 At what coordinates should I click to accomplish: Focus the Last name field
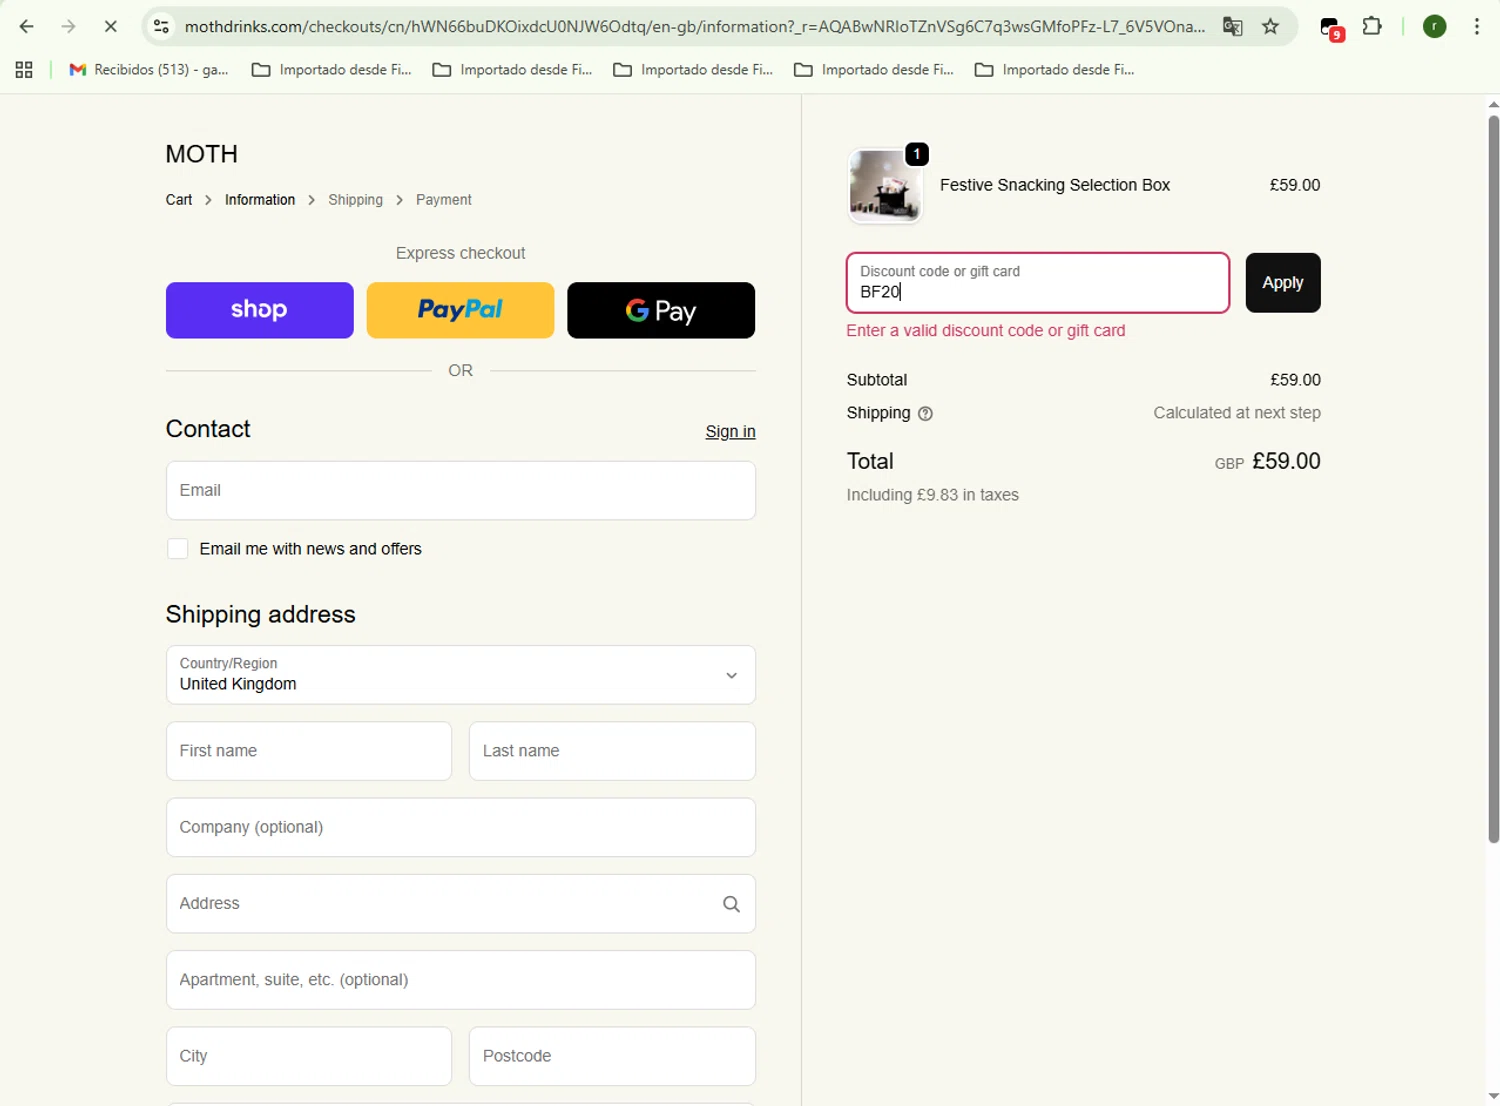point(612,751)
